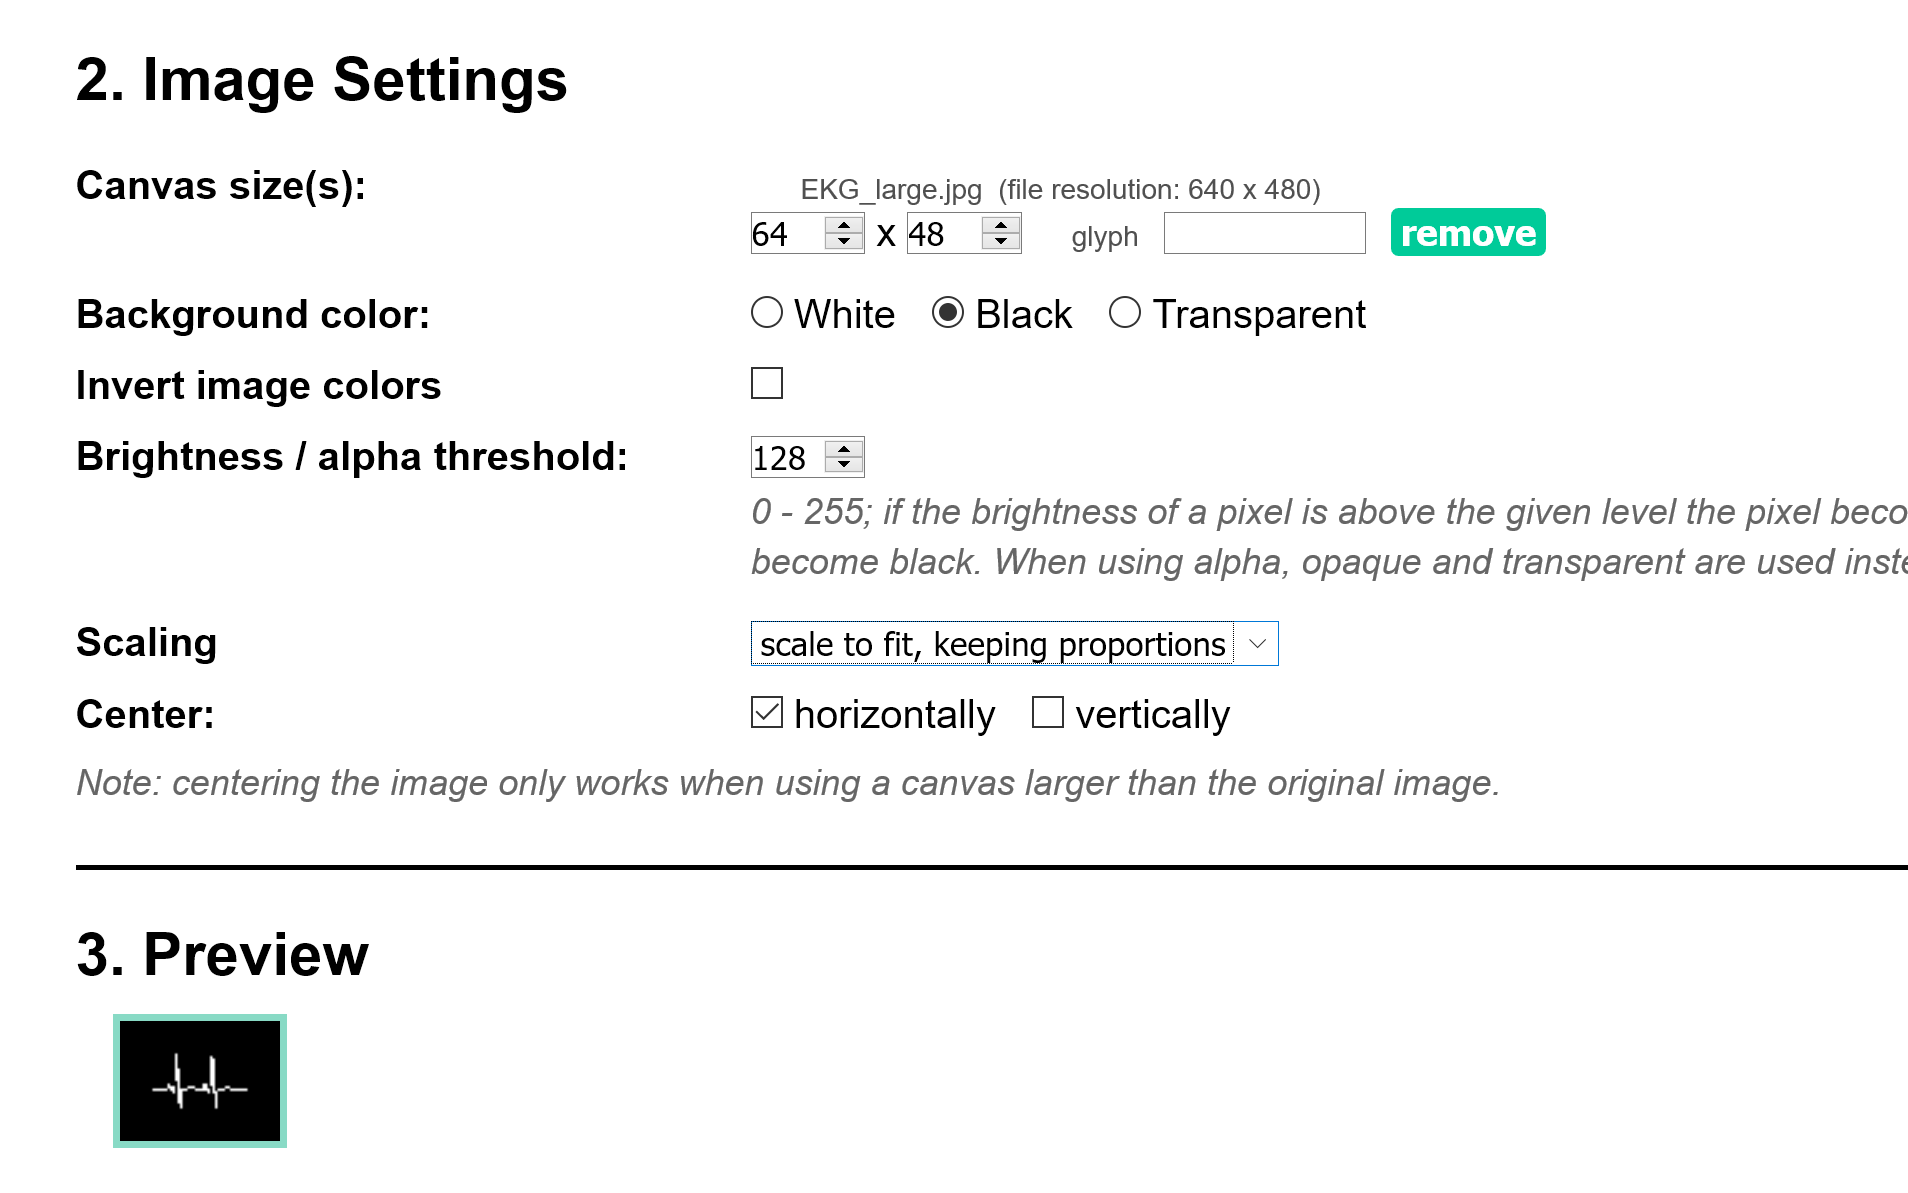Check center vertically option
Image resolution: width=1908 pixels, height=1193 pixels.
[1048, 713]
